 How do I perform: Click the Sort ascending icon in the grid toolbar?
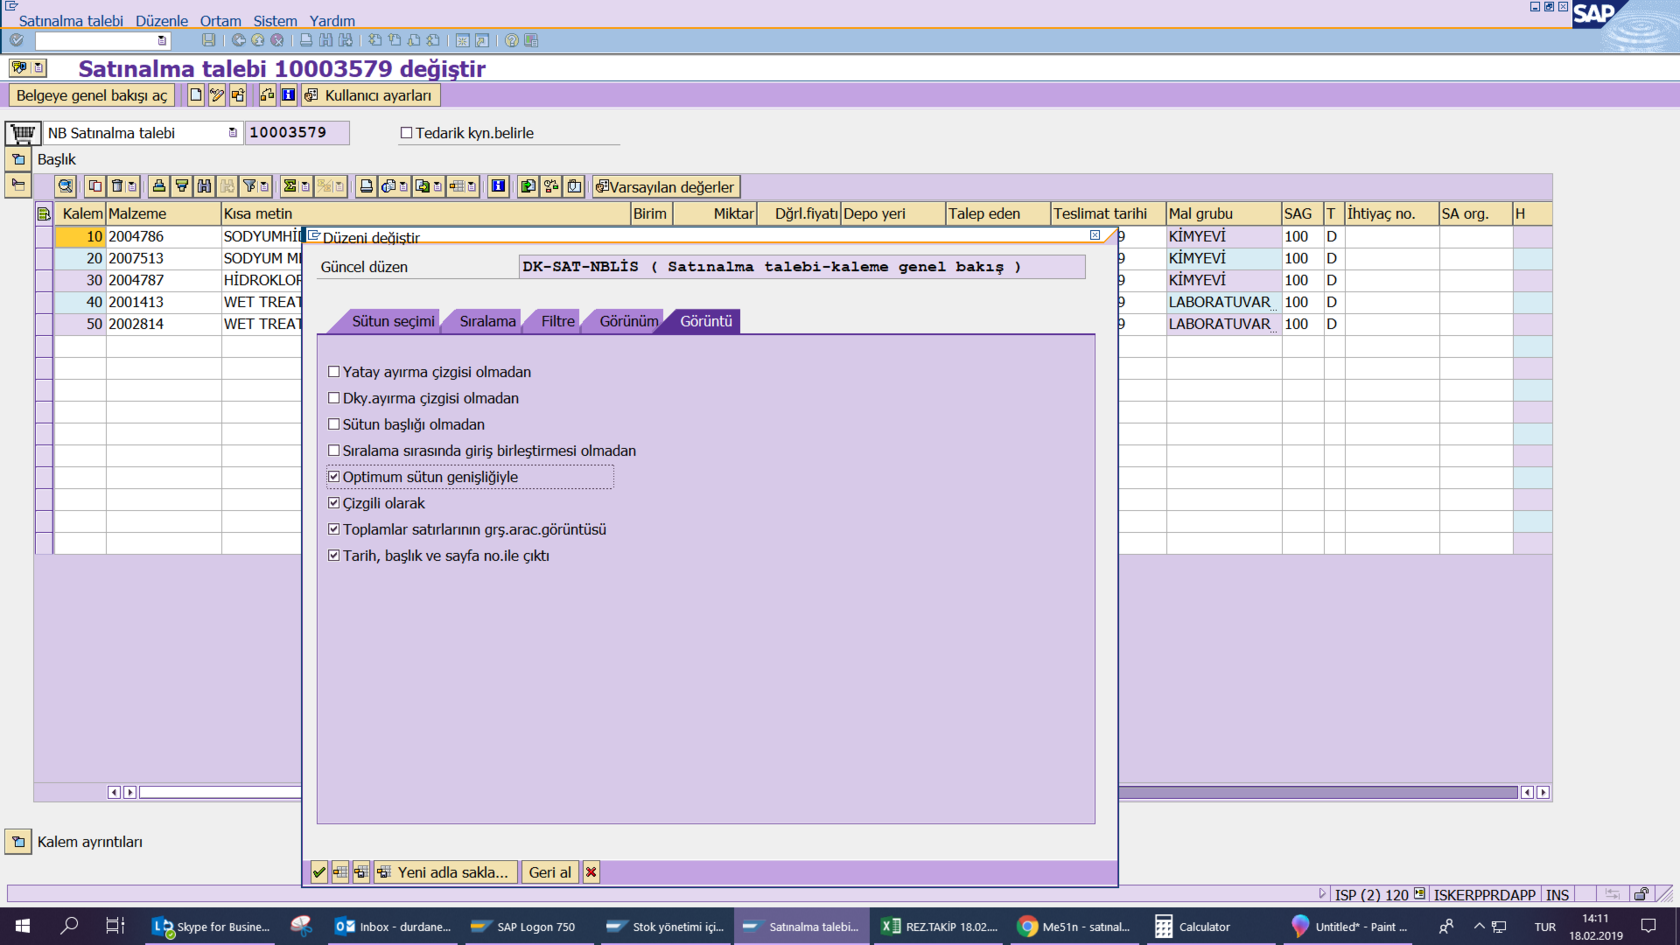[x=159, y=186]
